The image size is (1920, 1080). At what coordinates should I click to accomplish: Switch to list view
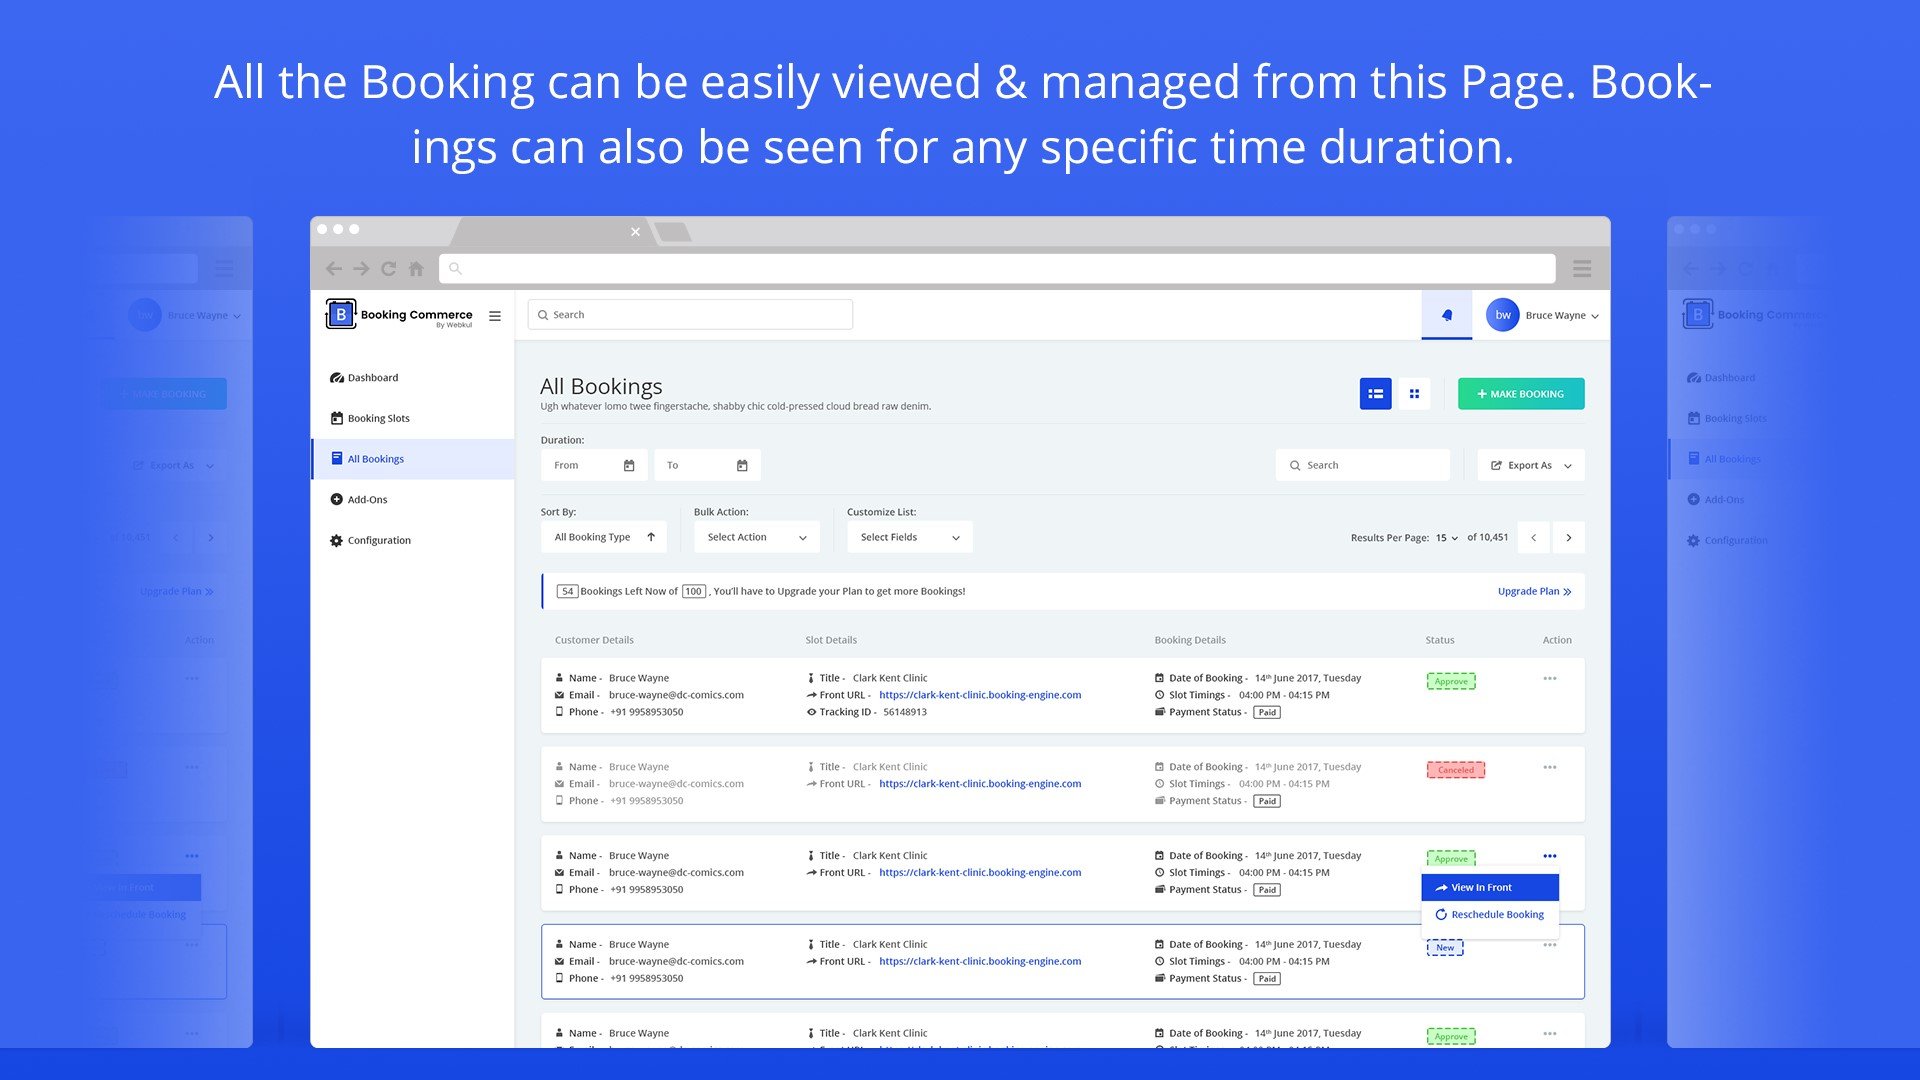point(1375,394)
